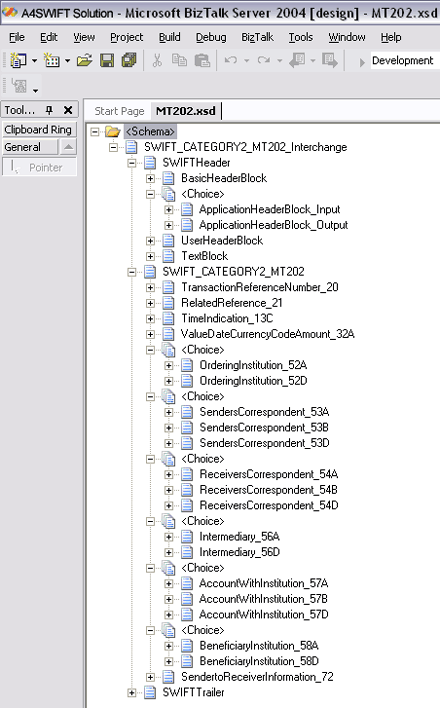The width and height of the screenshot is (440, 708).
Task: Open the Development configuration combo box
Action: pyautogui.click(x=405, y=60)
